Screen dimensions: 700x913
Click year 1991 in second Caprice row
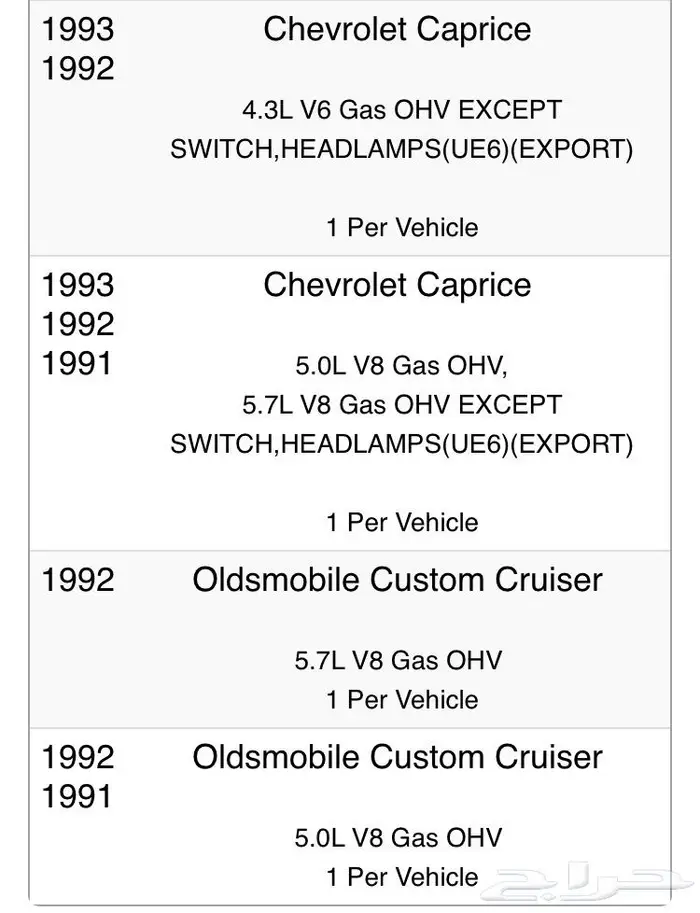[x=77, y=364]
